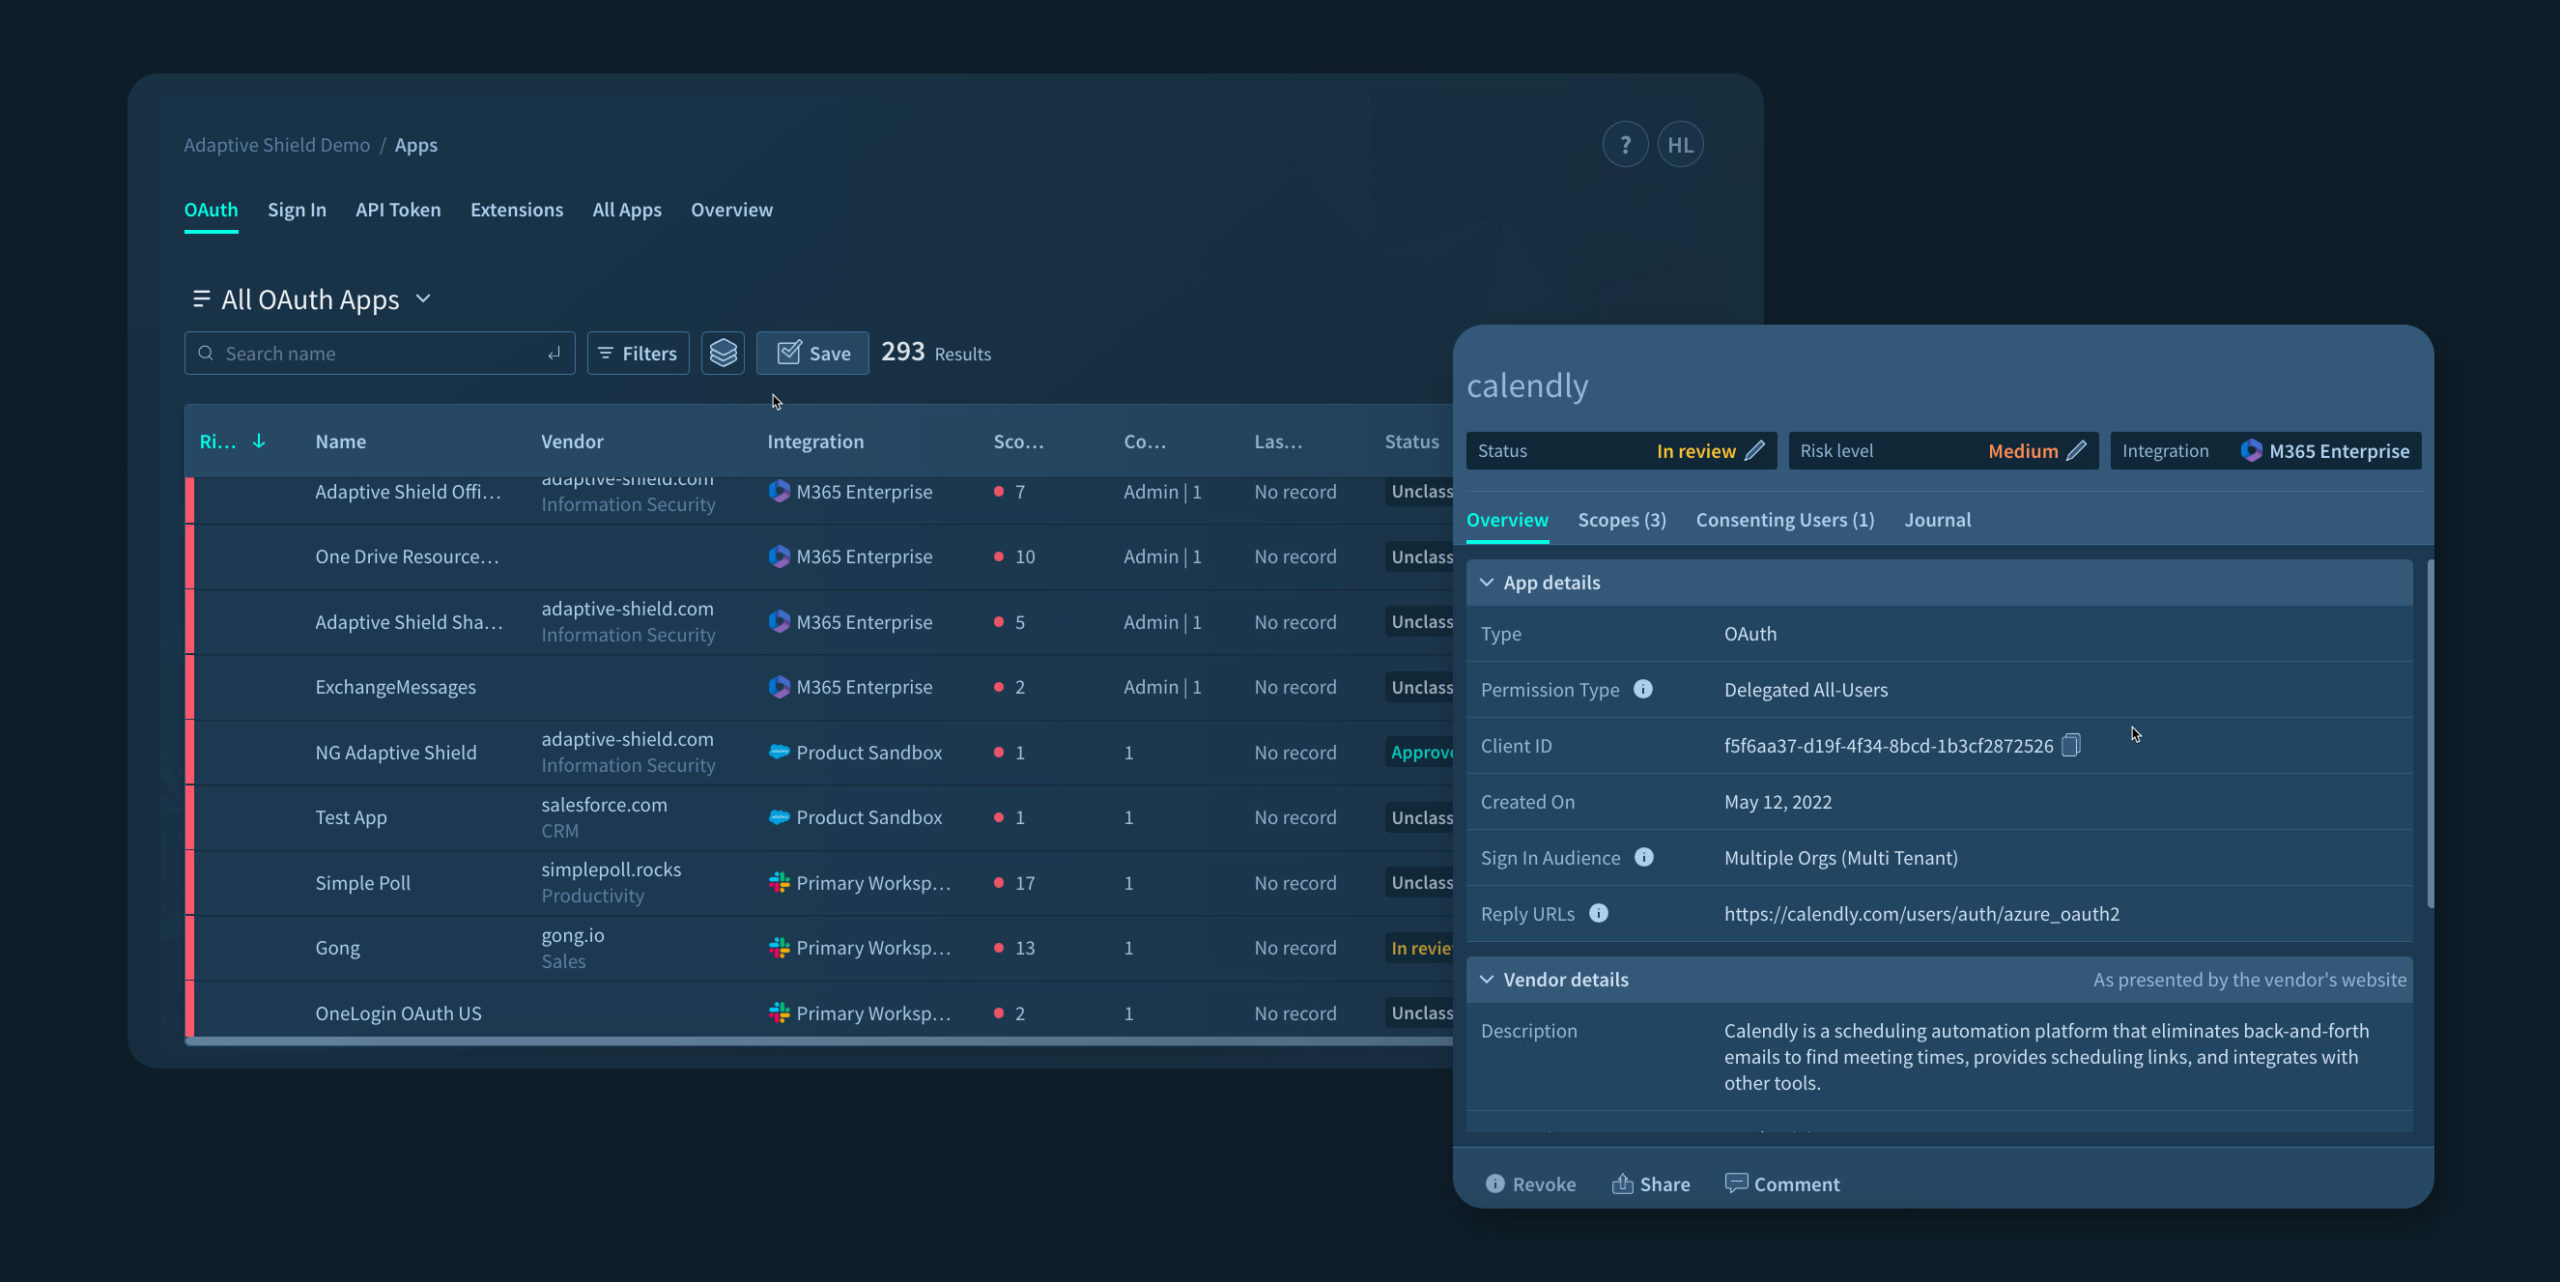Click the score 17 in Simple Poll row

[1025, 883]
